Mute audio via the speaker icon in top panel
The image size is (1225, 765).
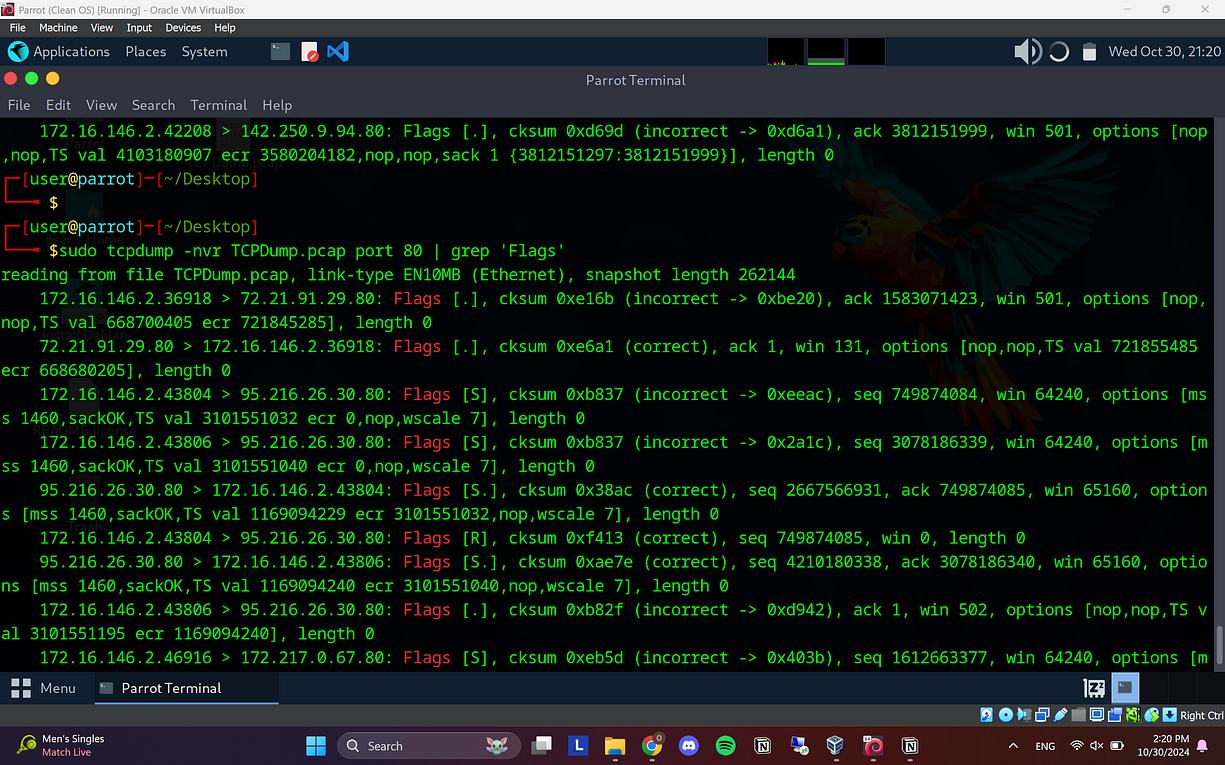(1026, 51)
